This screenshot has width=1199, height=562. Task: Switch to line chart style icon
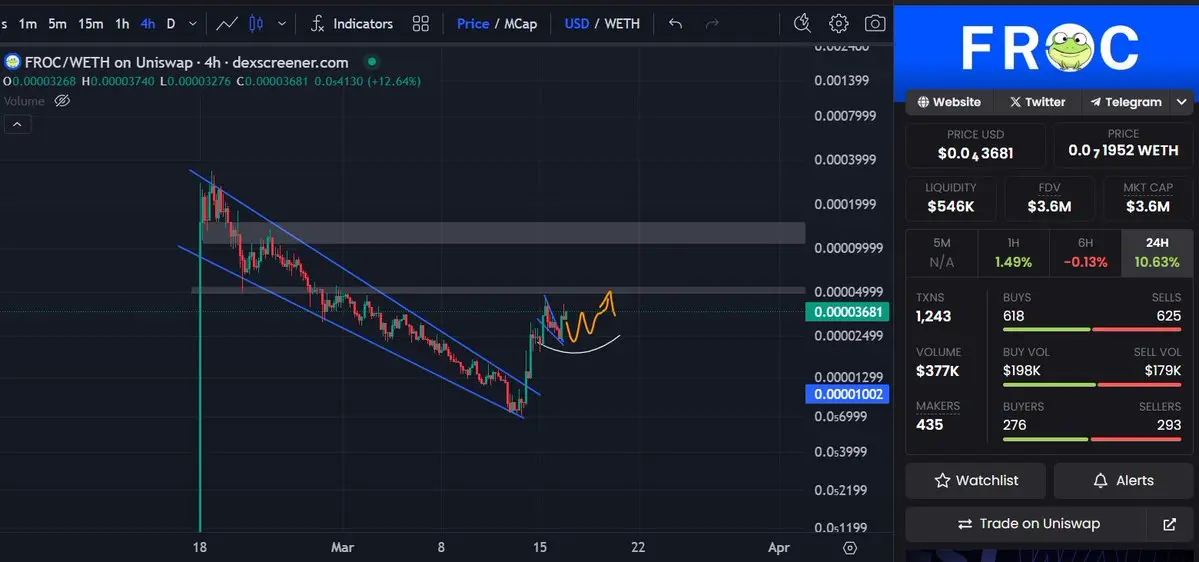pos(227,24)
